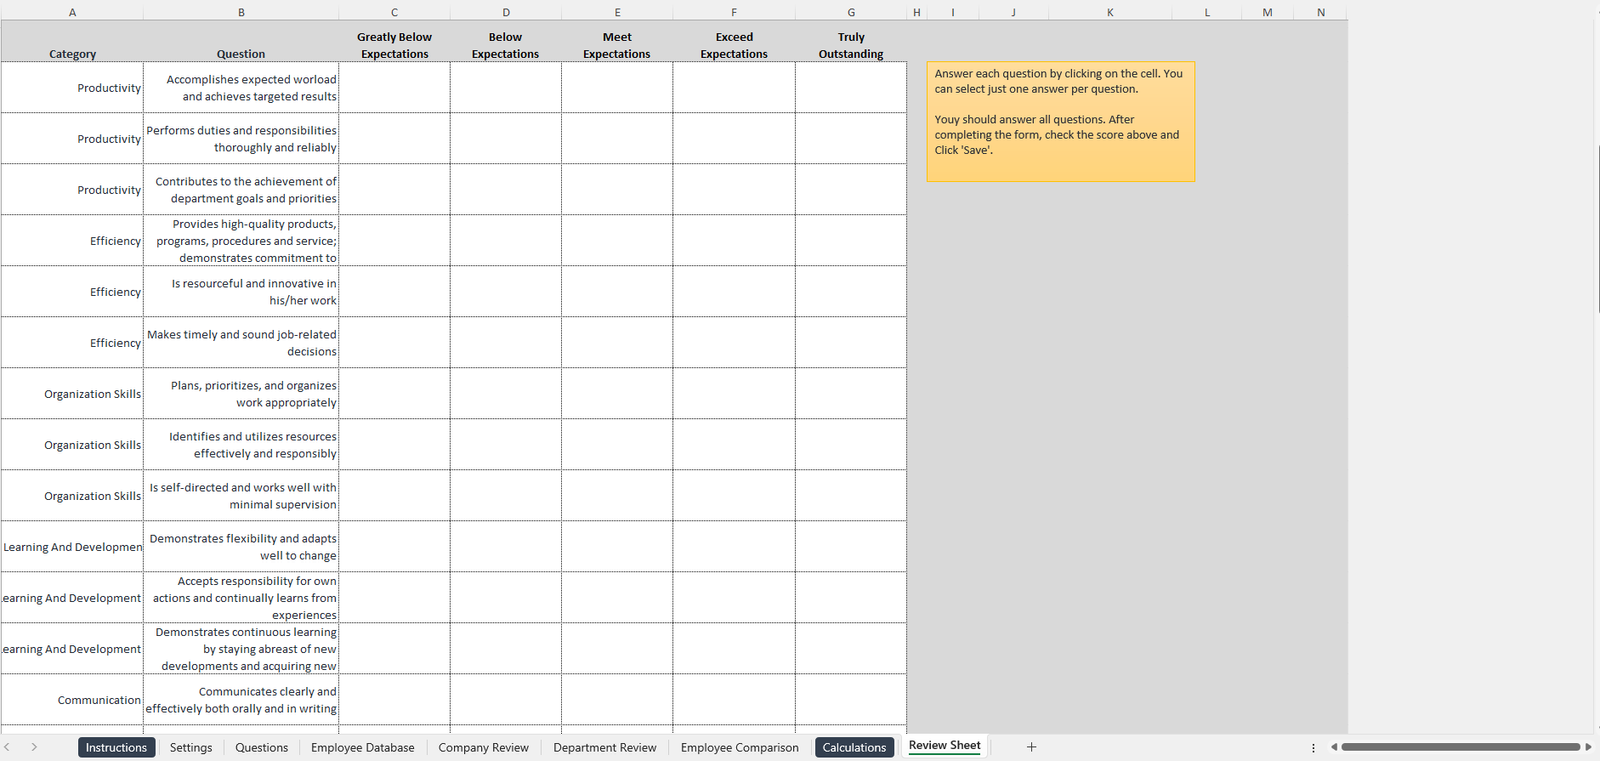Open the Instructions sheet tab
Viewport: 1600px width, 761px height.
click(116, 748)
